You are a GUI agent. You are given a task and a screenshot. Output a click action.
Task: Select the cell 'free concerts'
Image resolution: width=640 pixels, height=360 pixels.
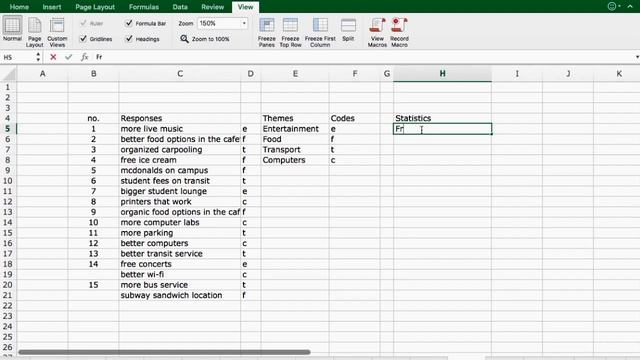click(180, 264)
